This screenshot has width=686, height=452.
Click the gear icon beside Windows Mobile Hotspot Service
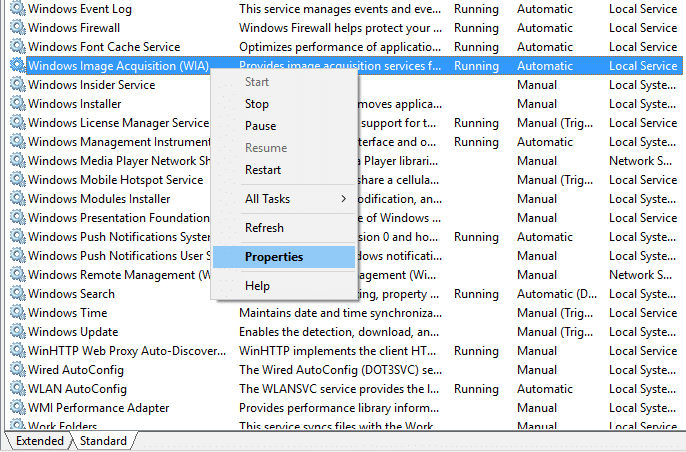18,180
